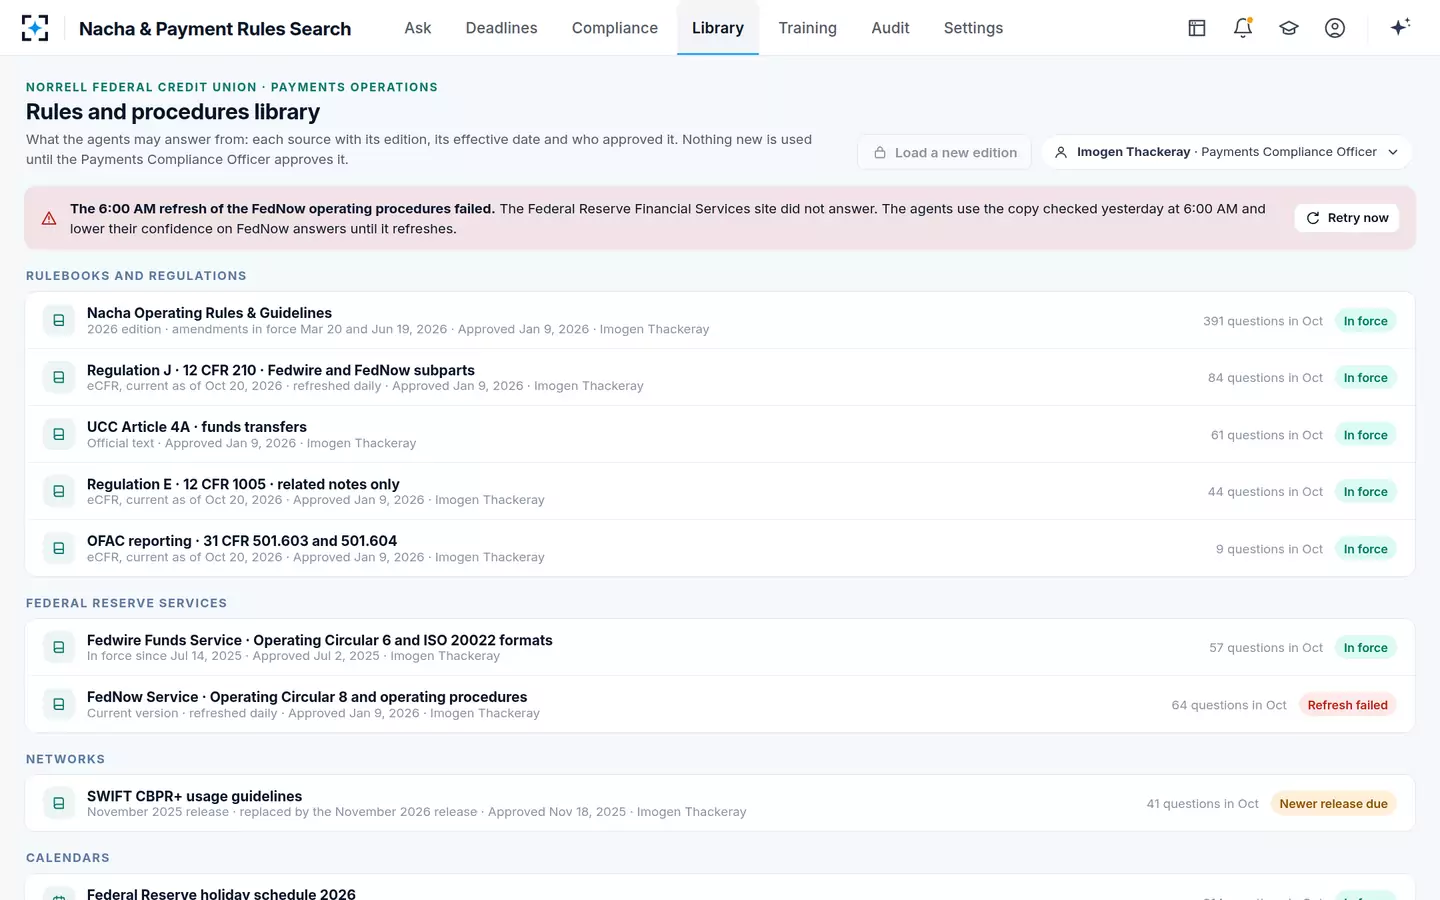Click the Fedwire Funds Service document icon

(59, 648)
